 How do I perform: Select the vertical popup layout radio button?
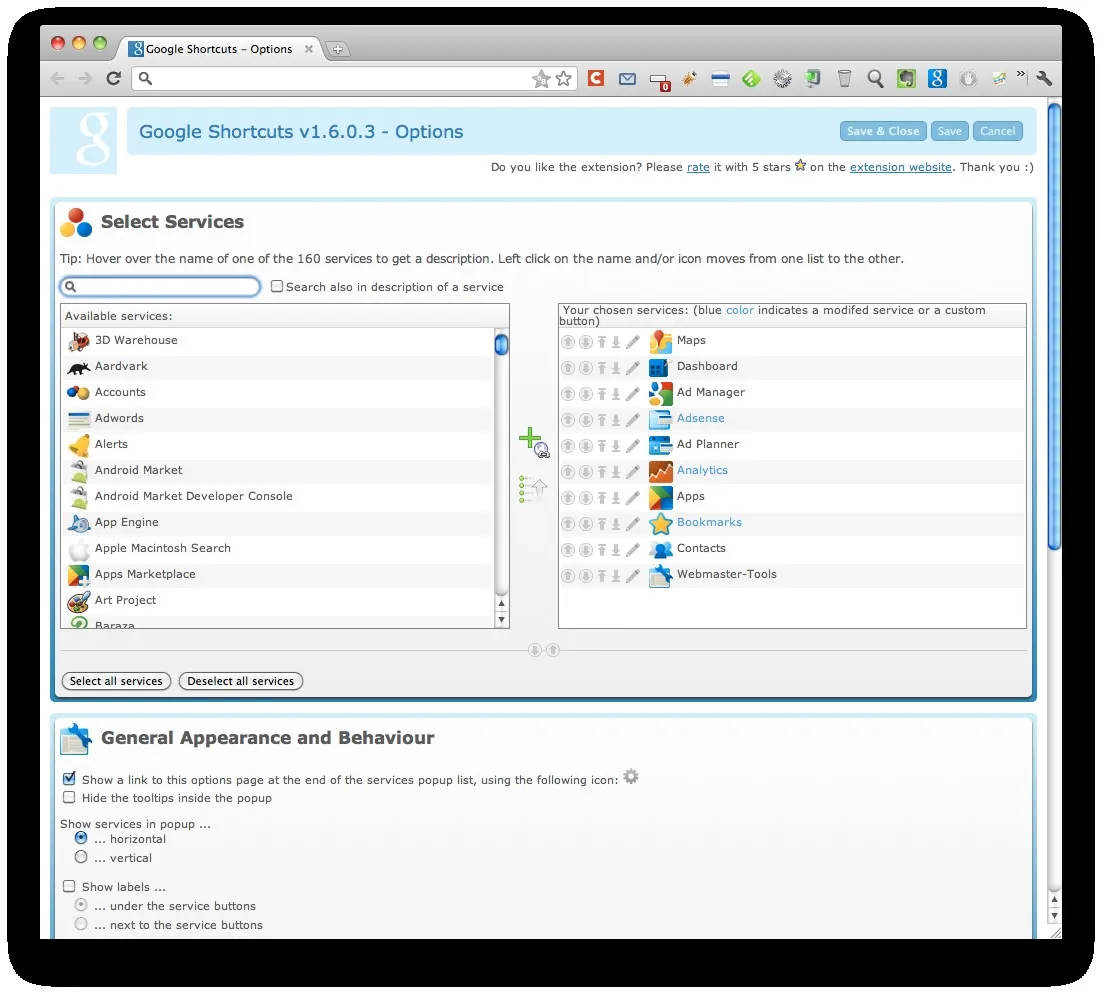click(x=81, y=857)
